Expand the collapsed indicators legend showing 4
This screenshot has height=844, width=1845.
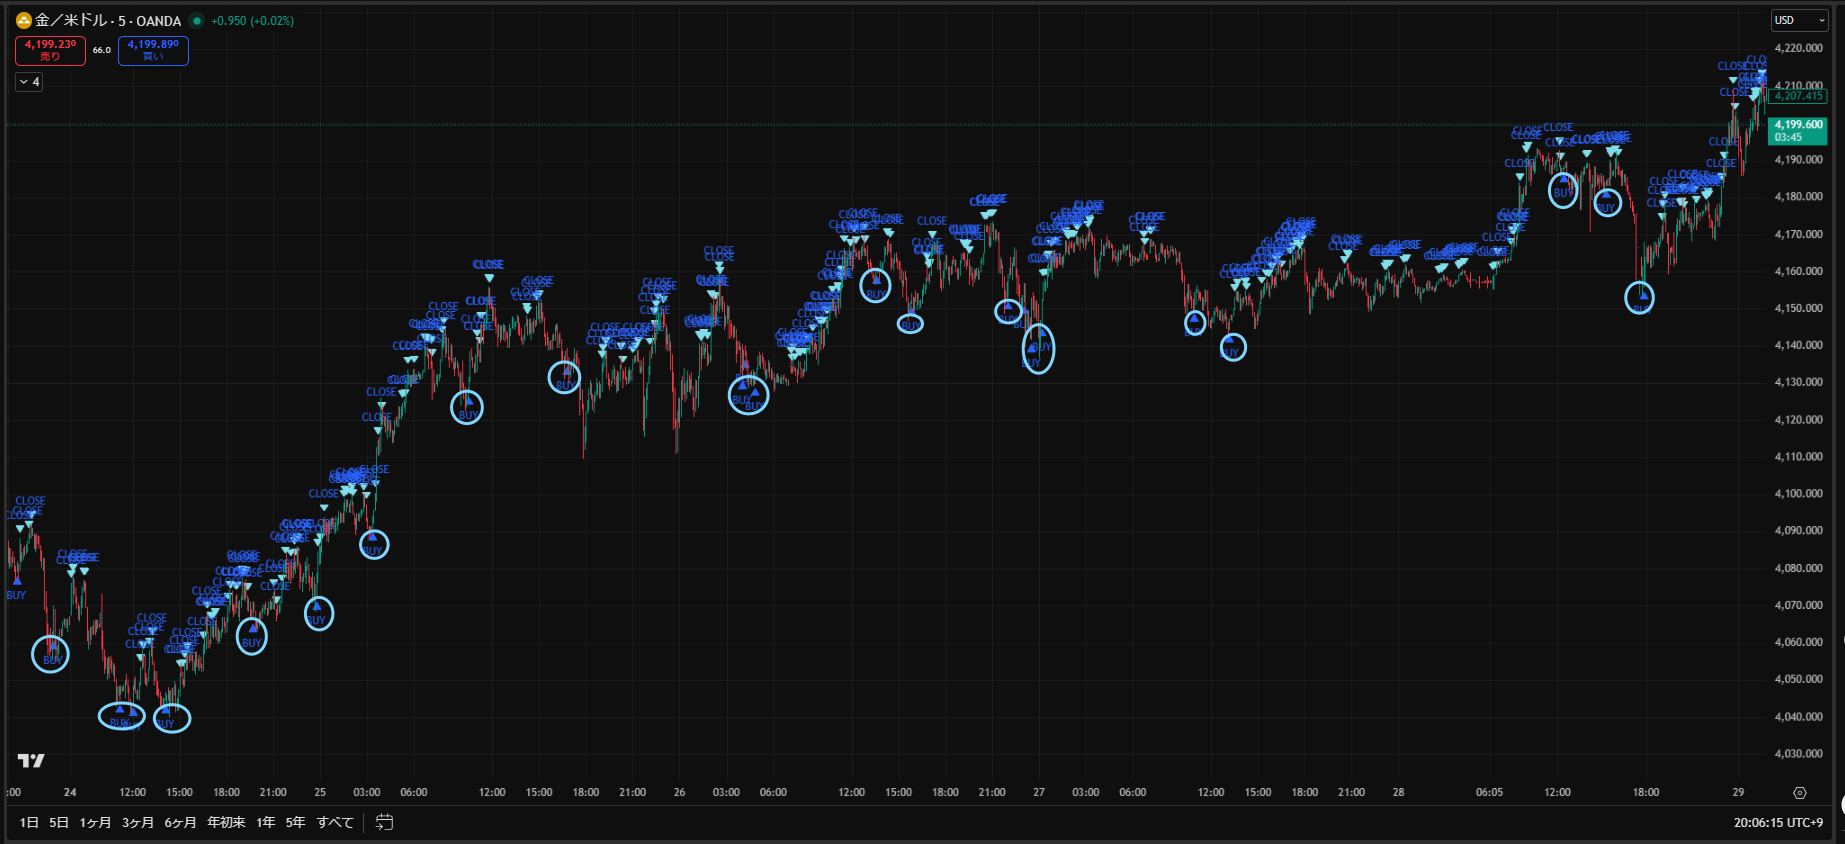tap(29, 82)
